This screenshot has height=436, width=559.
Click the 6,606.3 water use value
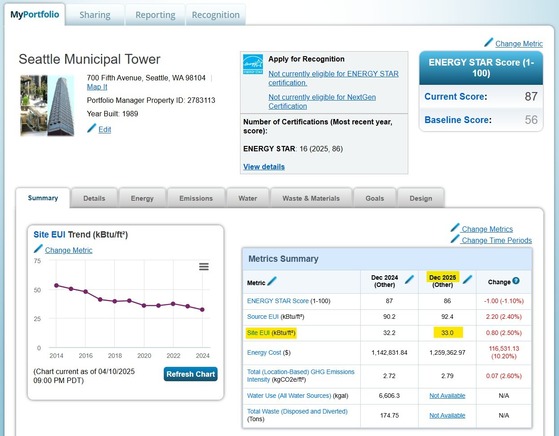tap(389, 395)
